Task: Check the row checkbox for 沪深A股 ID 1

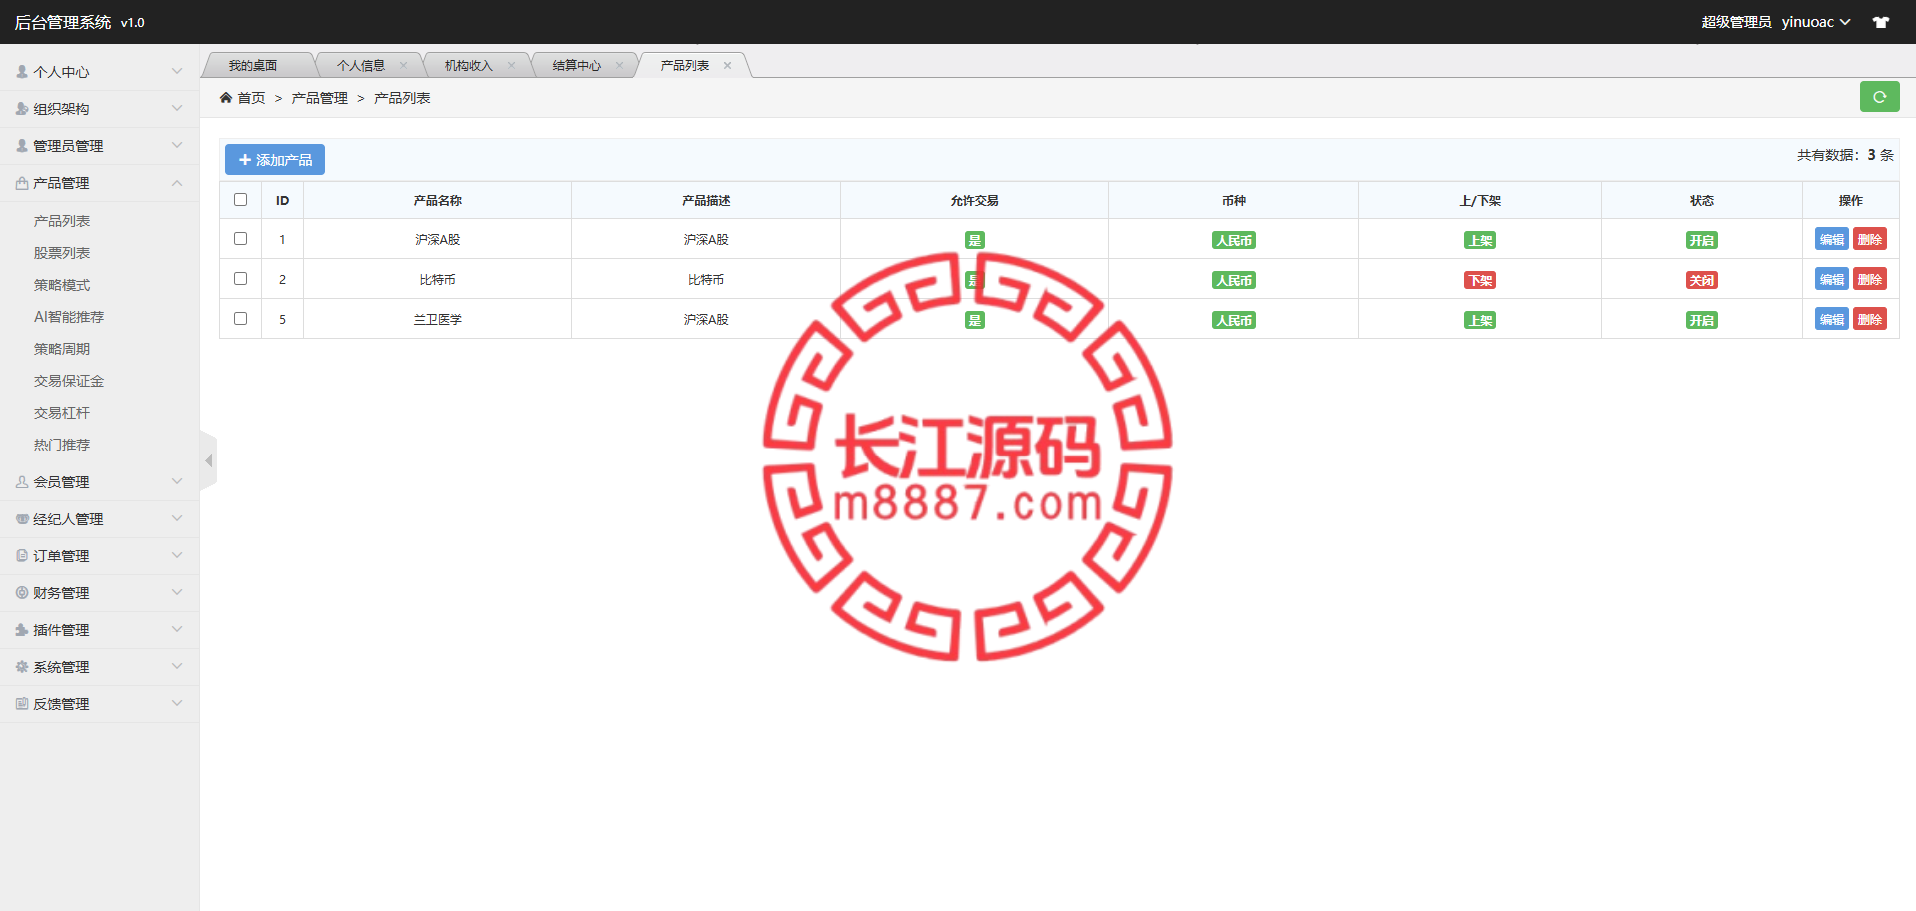Action: [x=240, y=239]
